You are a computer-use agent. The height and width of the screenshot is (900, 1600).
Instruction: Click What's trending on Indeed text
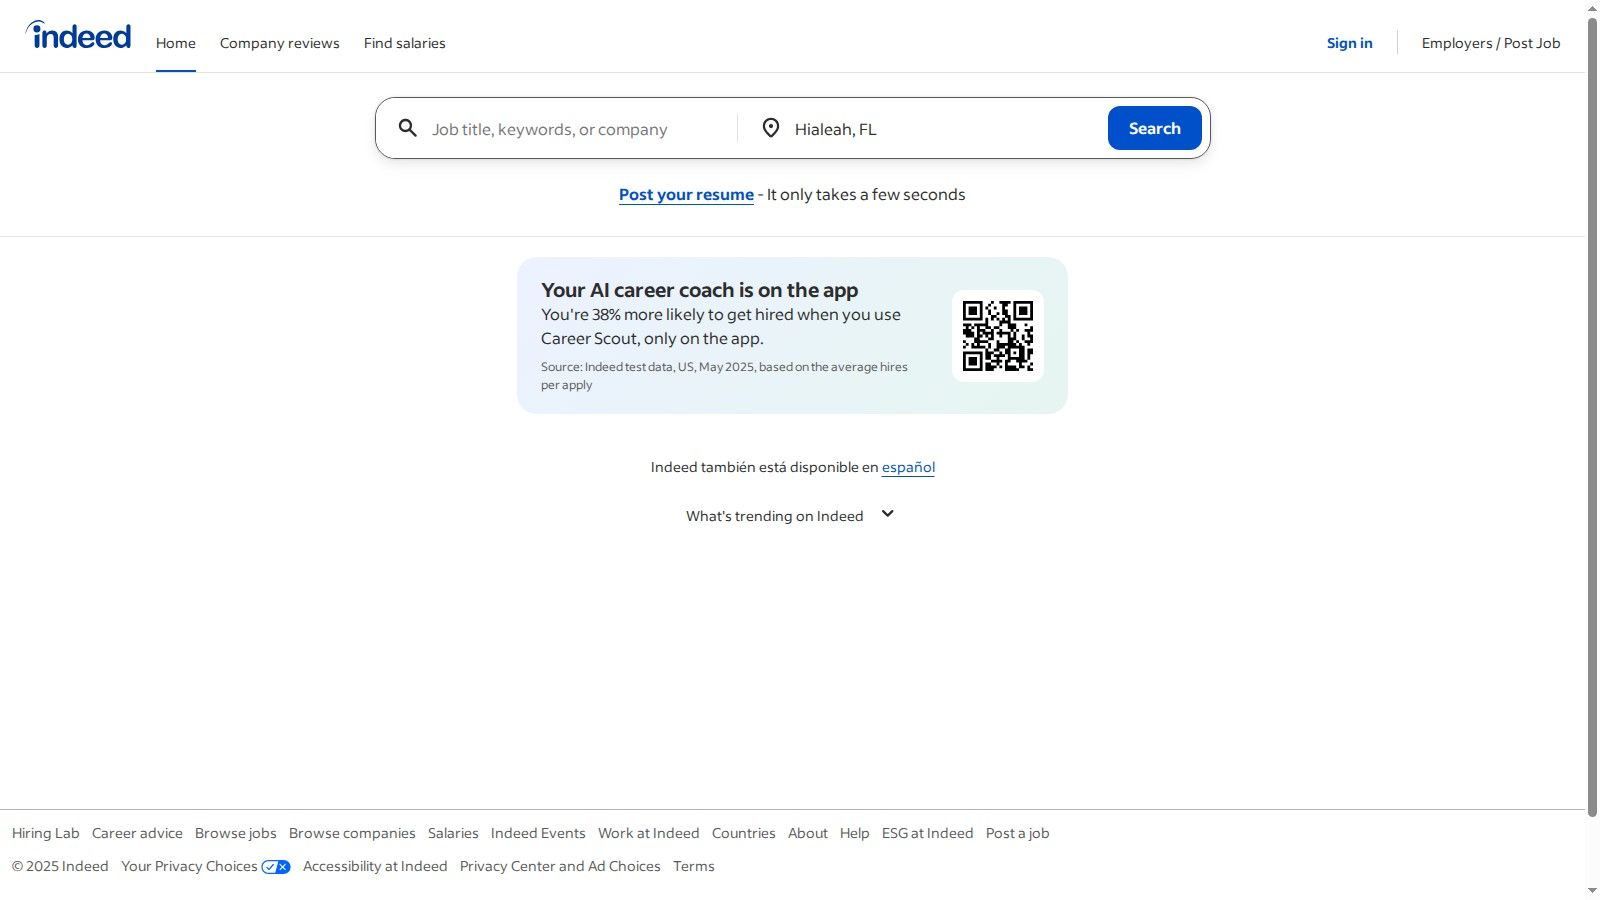click(775, 516)
